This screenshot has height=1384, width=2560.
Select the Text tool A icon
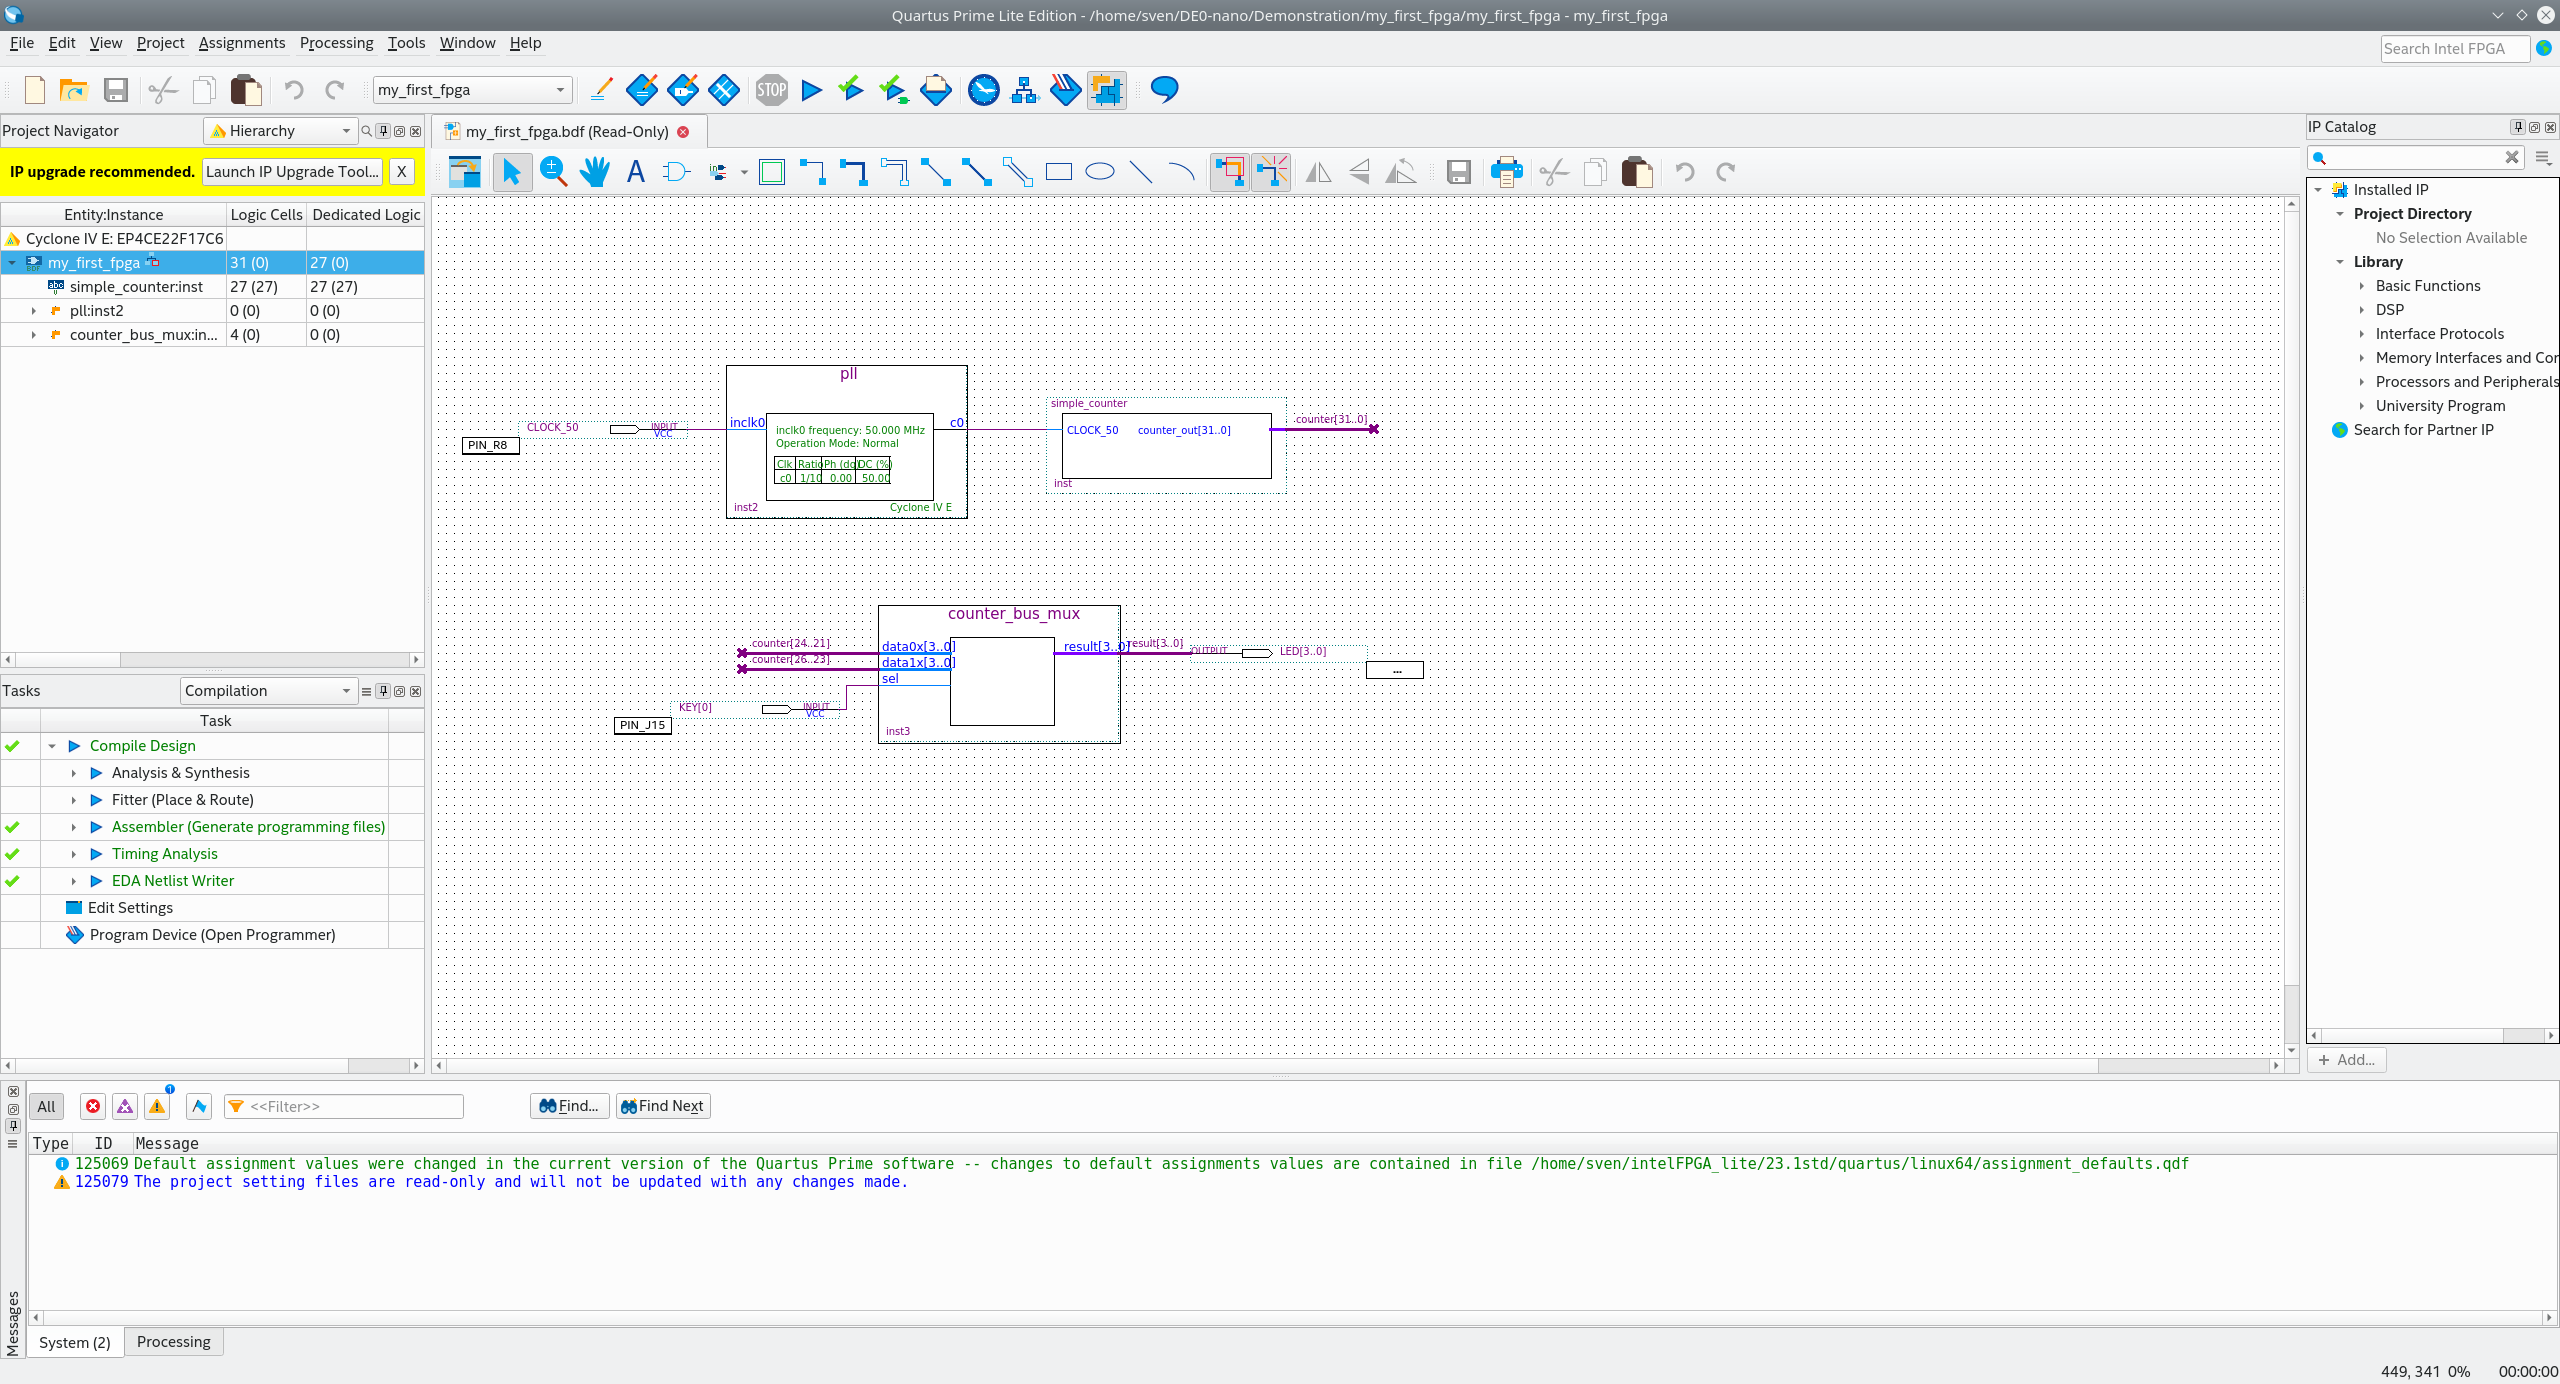(x=636, y=172)
